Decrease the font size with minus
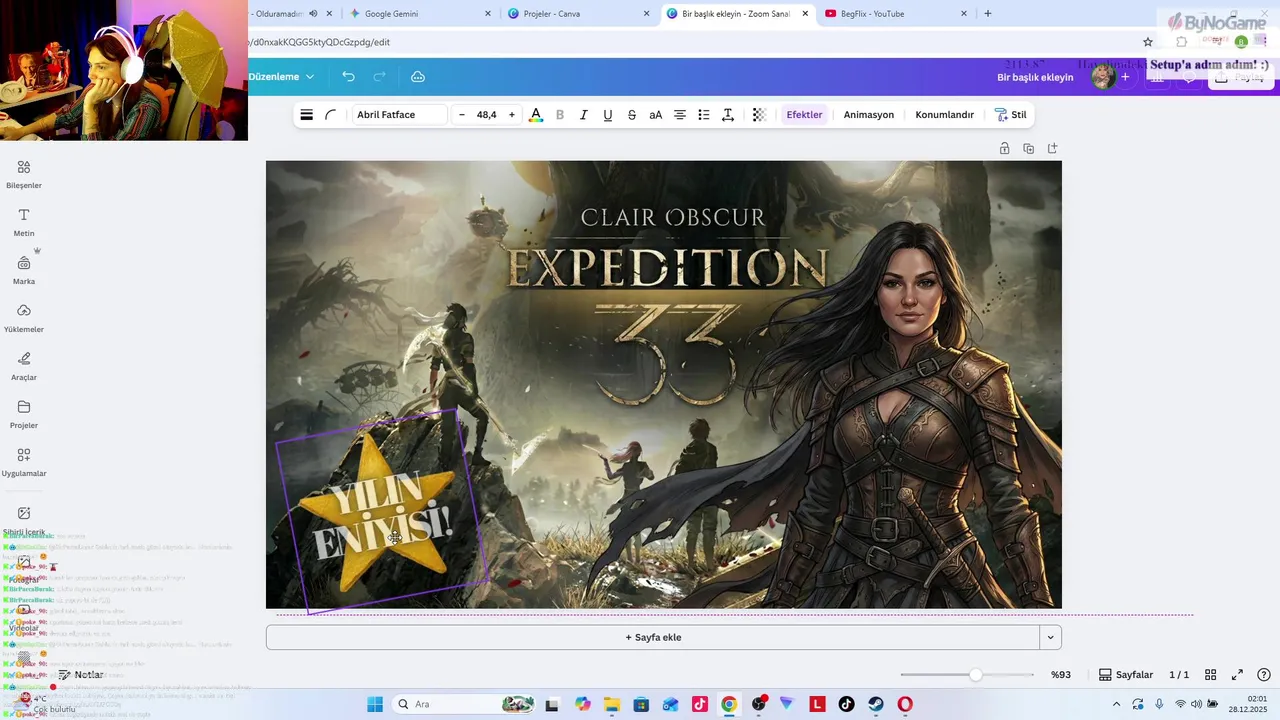Image resolution: width=1280 pixels, height=720 pixels. click(x=462, y=115)
